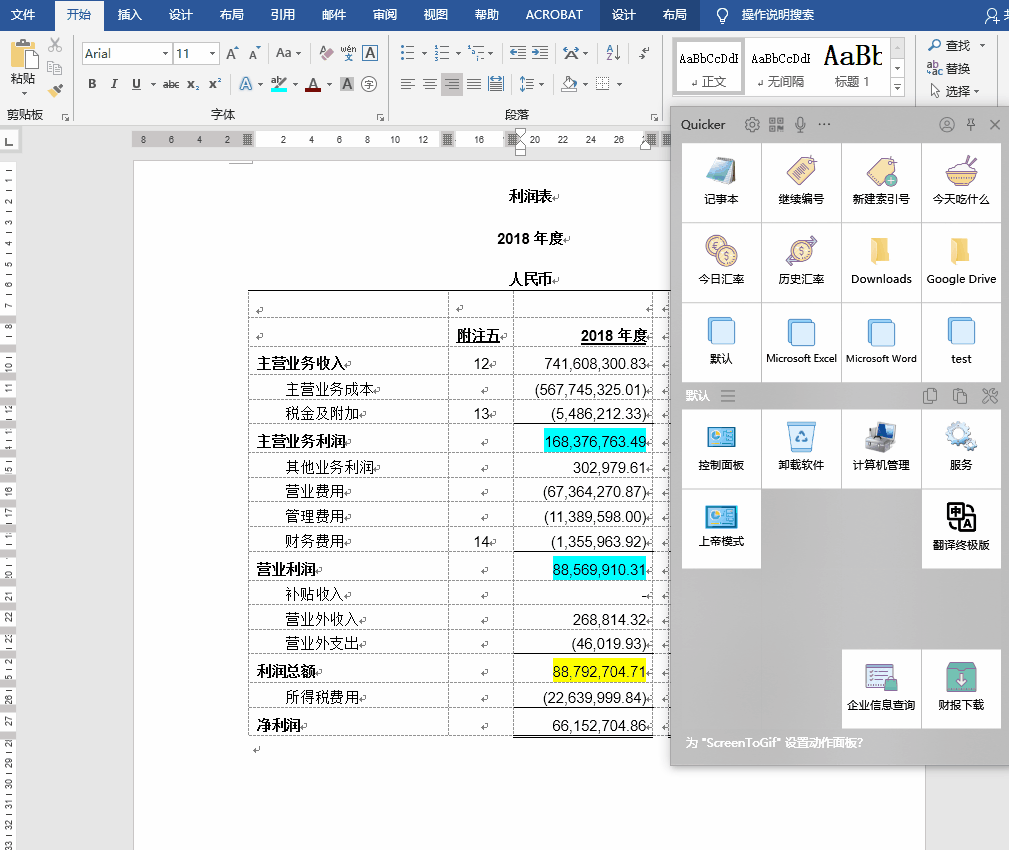Expand the 查找 find dropdown arrow

[982, 45]
